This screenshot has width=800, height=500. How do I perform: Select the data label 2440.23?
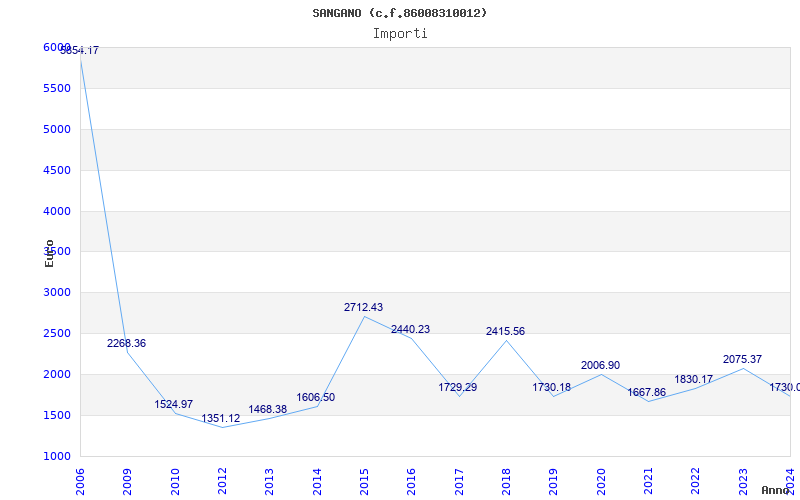(x=411, y=330)
